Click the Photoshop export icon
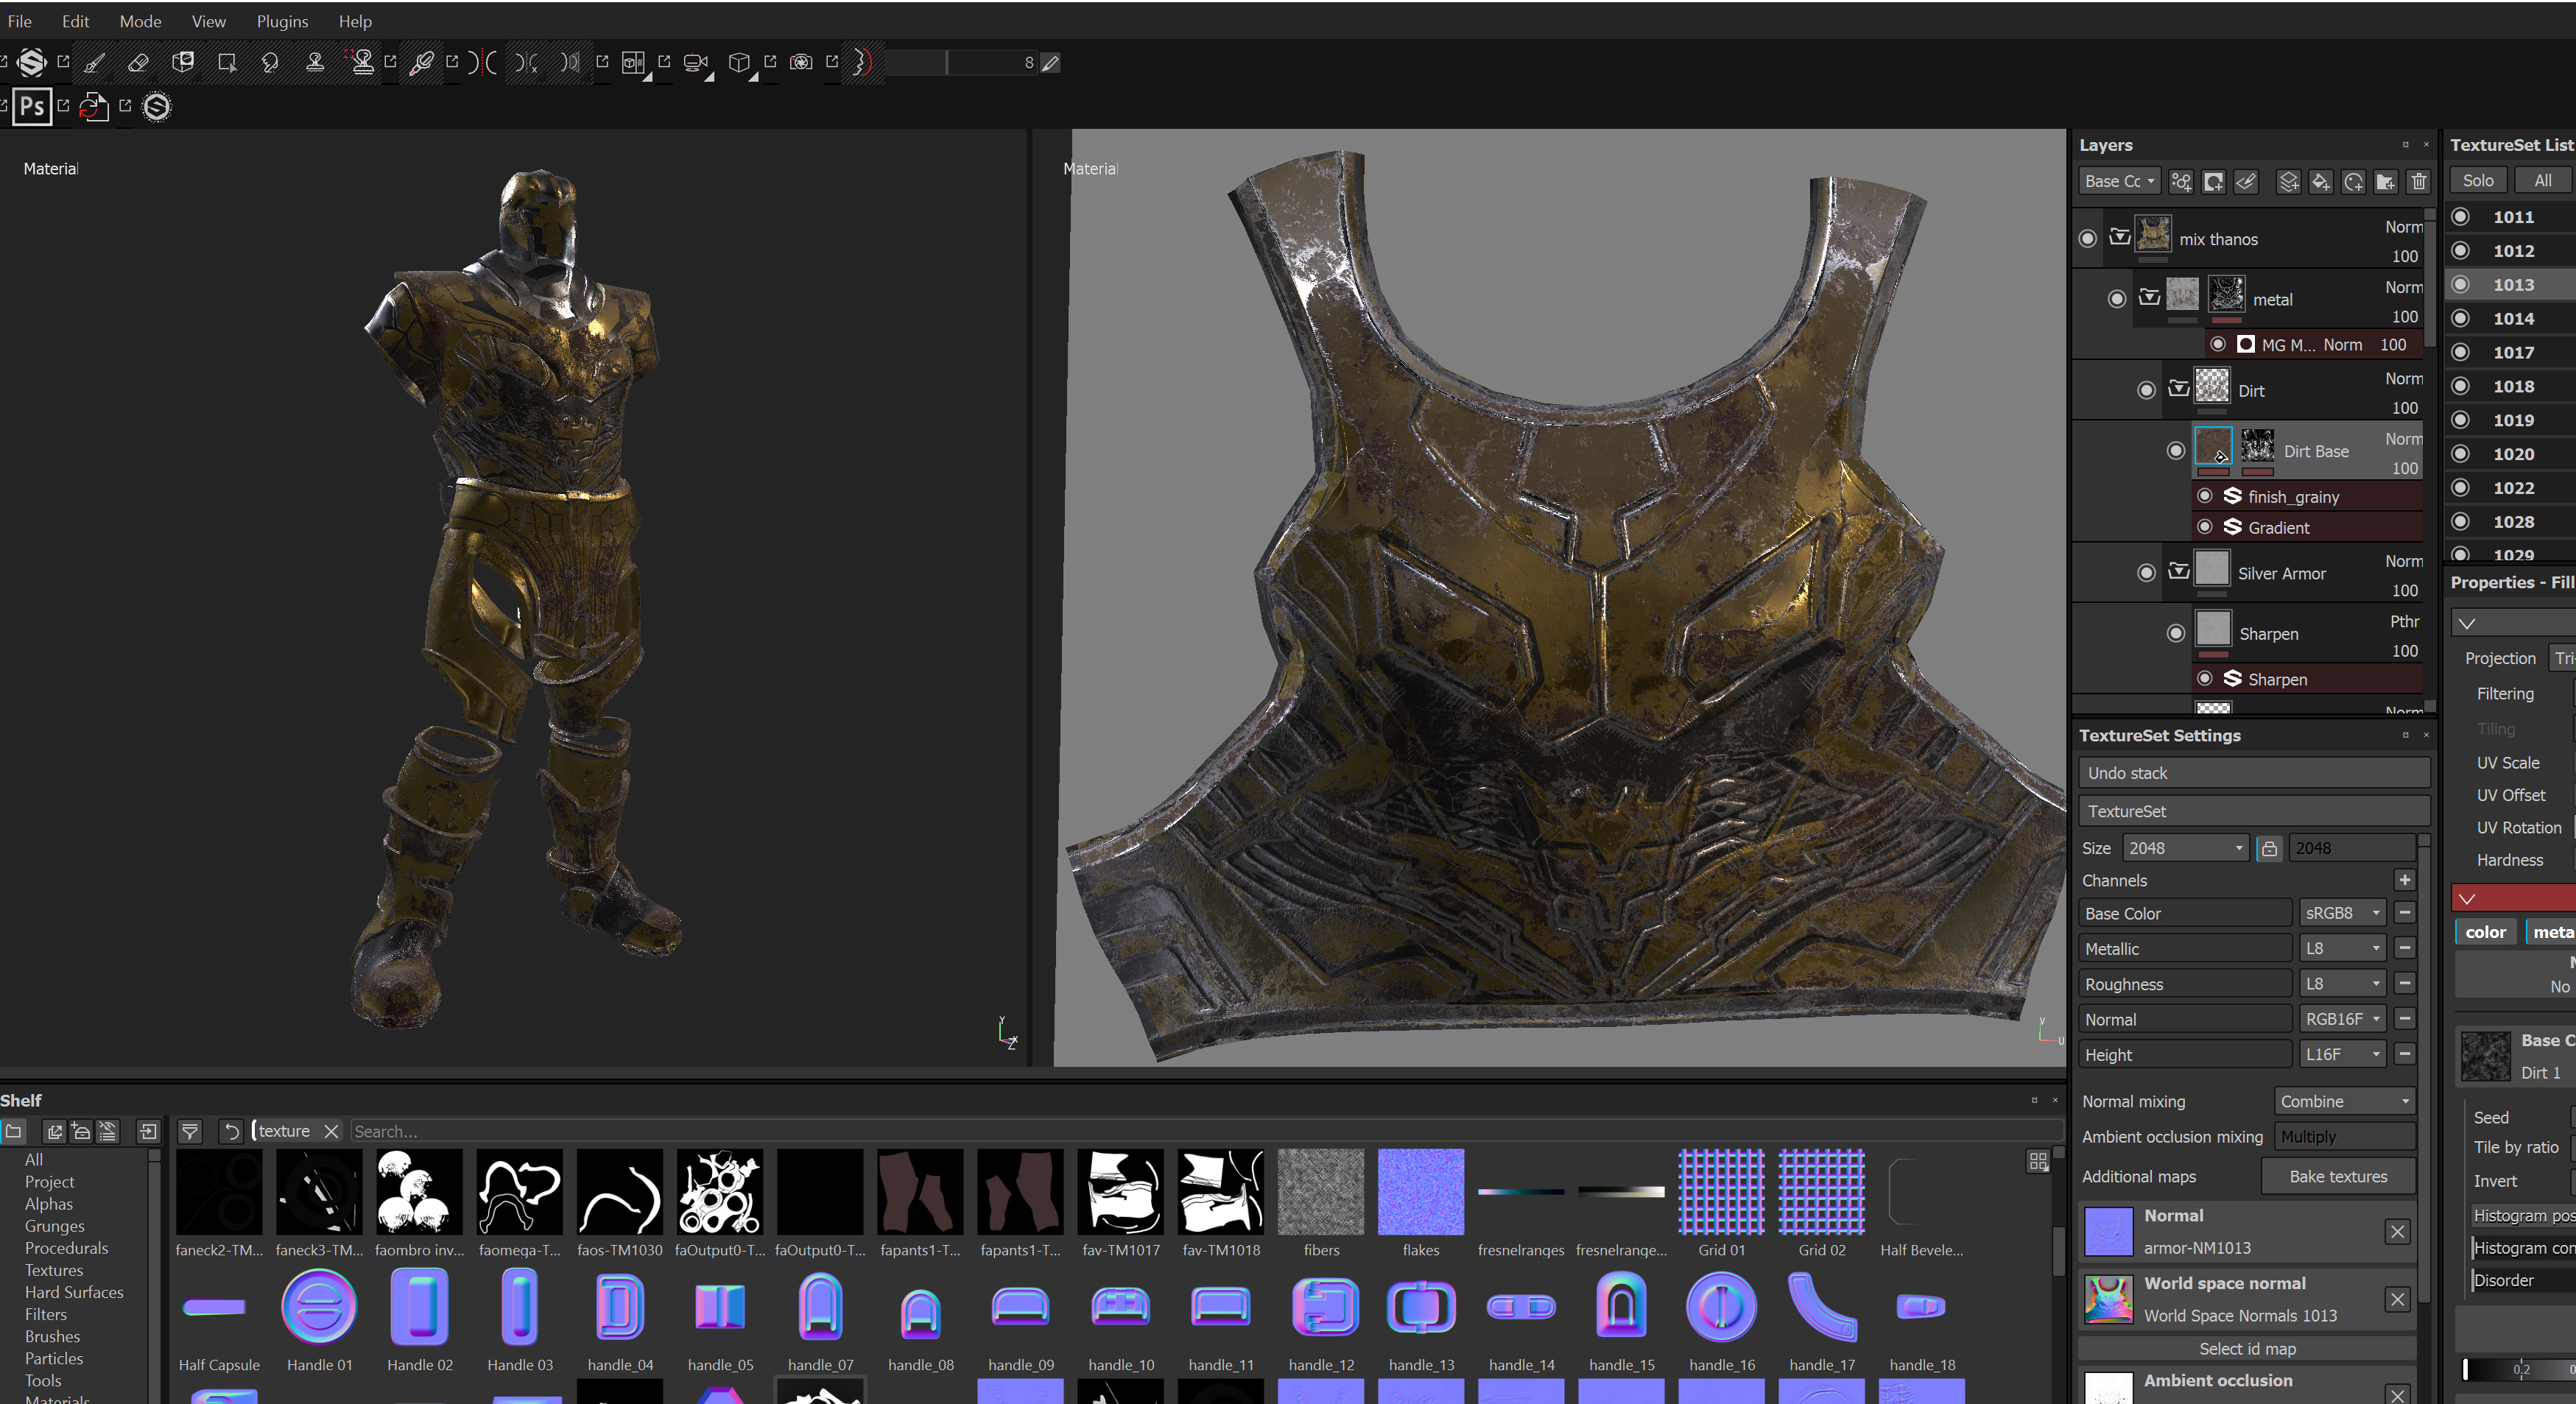The image size is (2576, 1404). click(32, 106)
